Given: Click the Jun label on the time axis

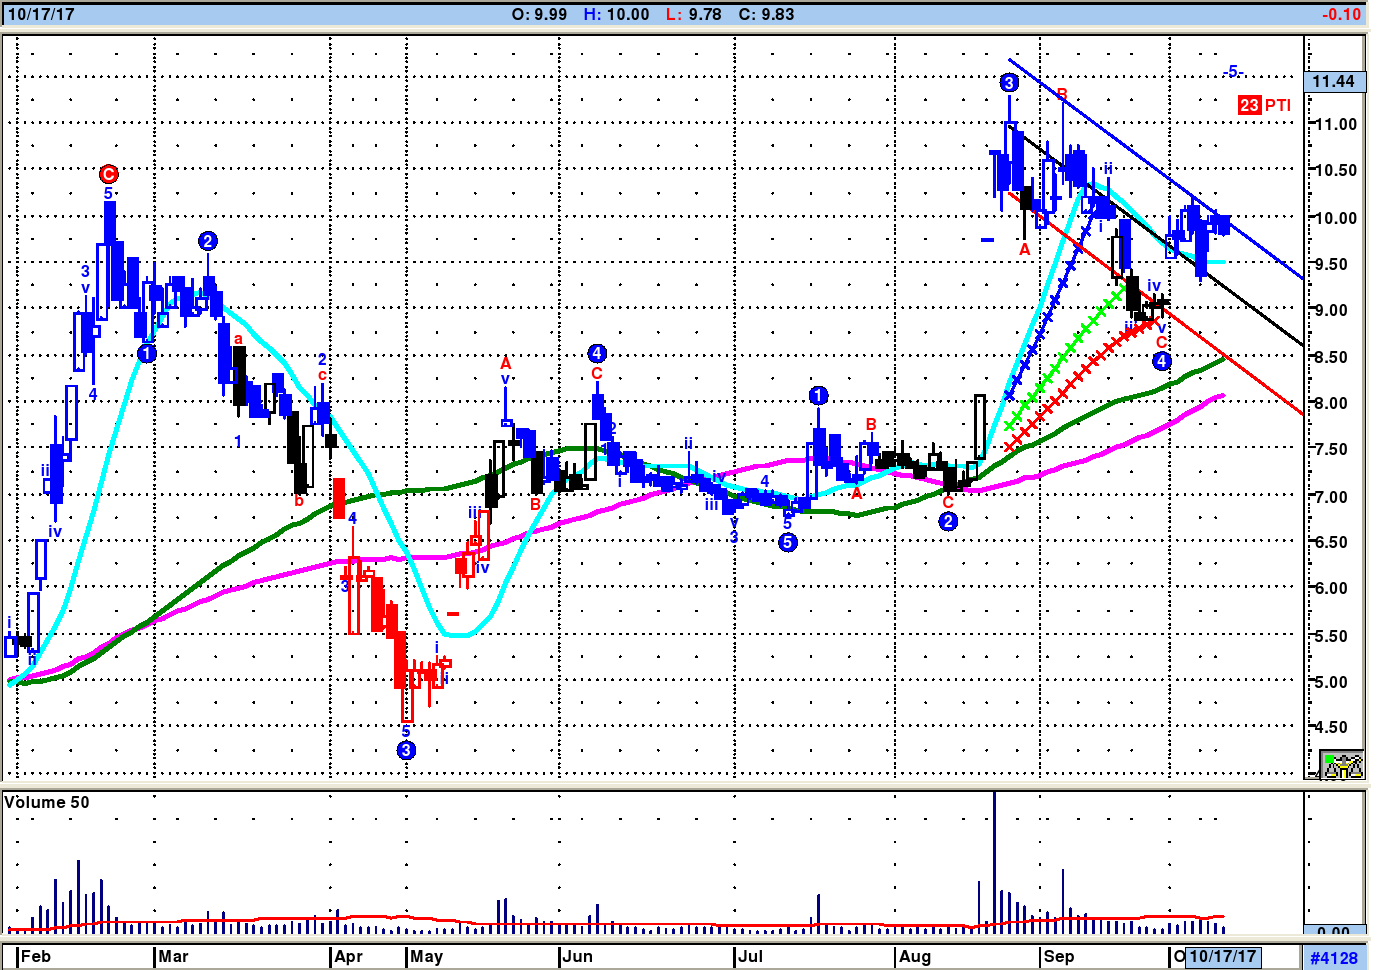Looking at the screenshot, I should pos(578,956).
